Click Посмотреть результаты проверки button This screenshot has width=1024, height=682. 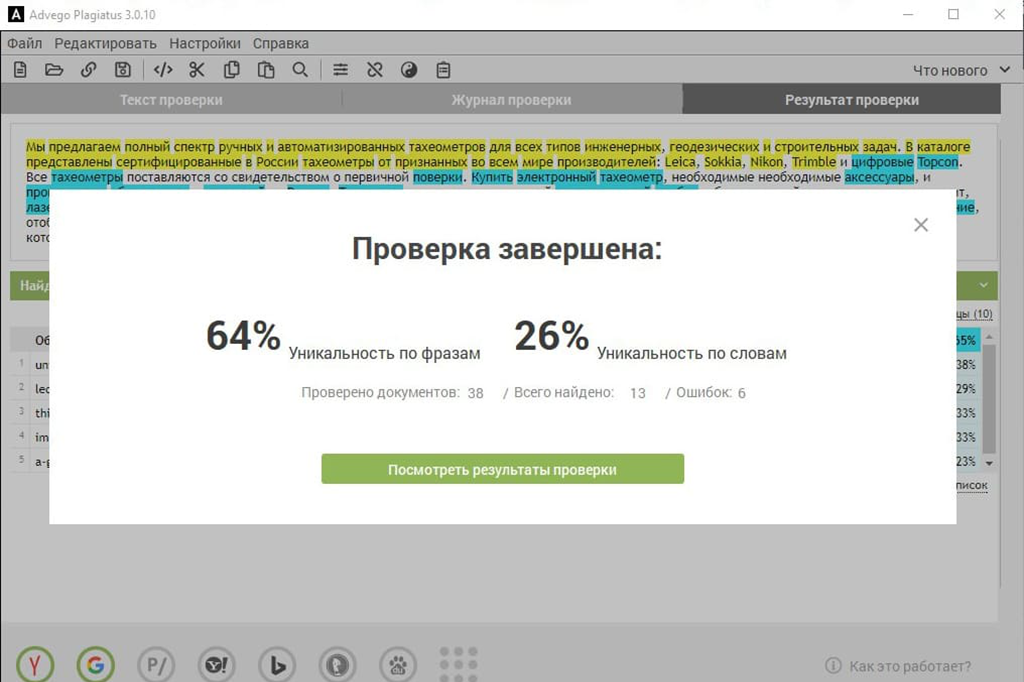(x=503, y=469)
